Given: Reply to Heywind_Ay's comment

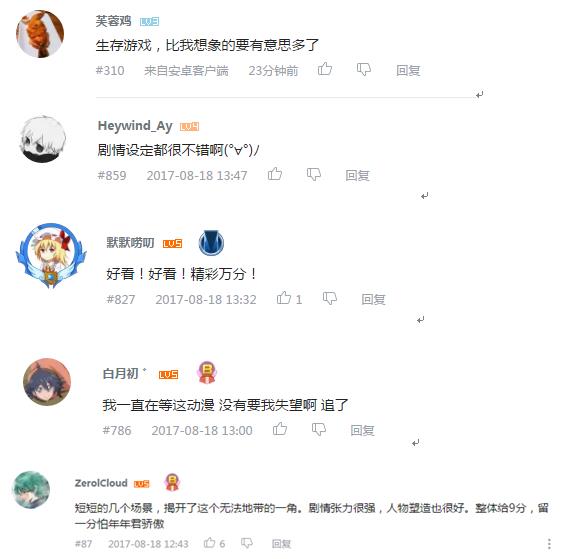Looking at the screenshot, I should click(357, 175).
